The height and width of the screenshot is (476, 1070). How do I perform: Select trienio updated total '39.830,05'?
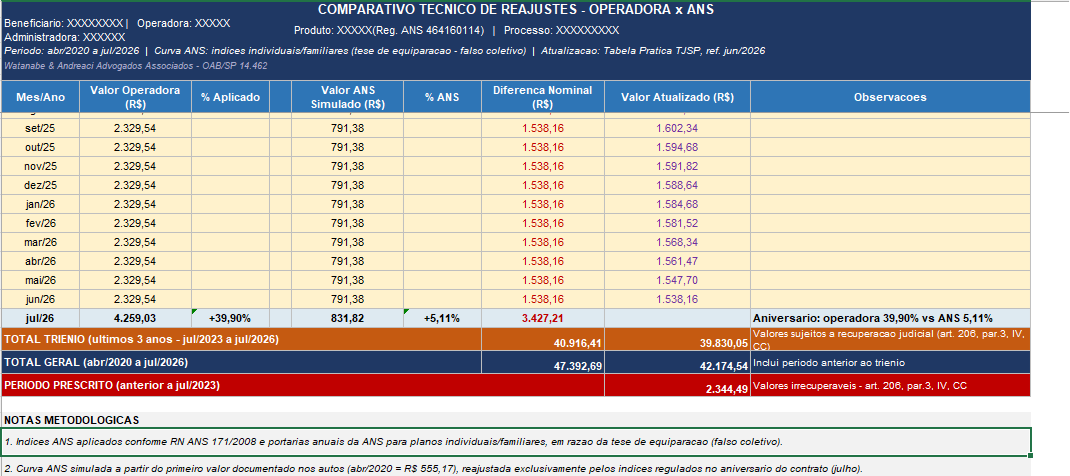(x=677, y=339)
